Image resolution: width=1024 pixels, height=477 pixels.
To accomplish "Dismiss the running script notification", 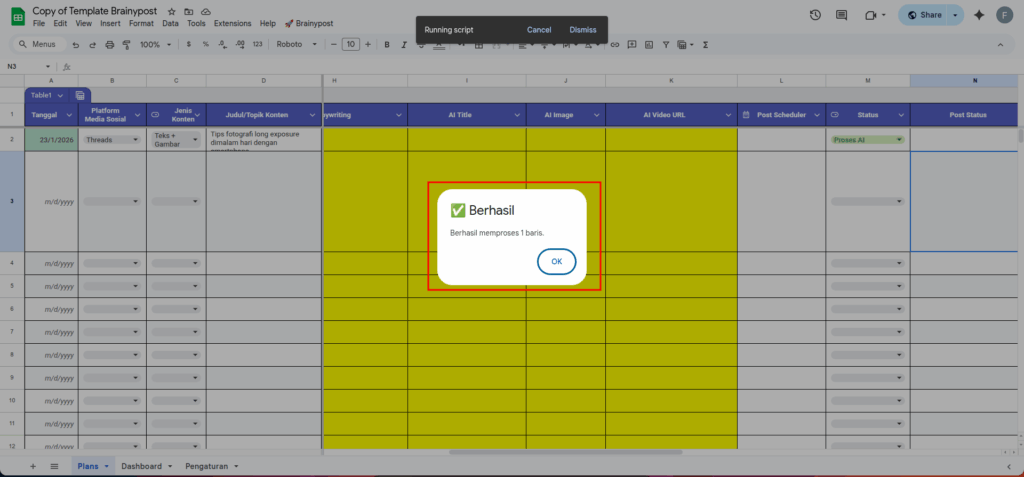I will pyautogui.click(x=583, y=30).
